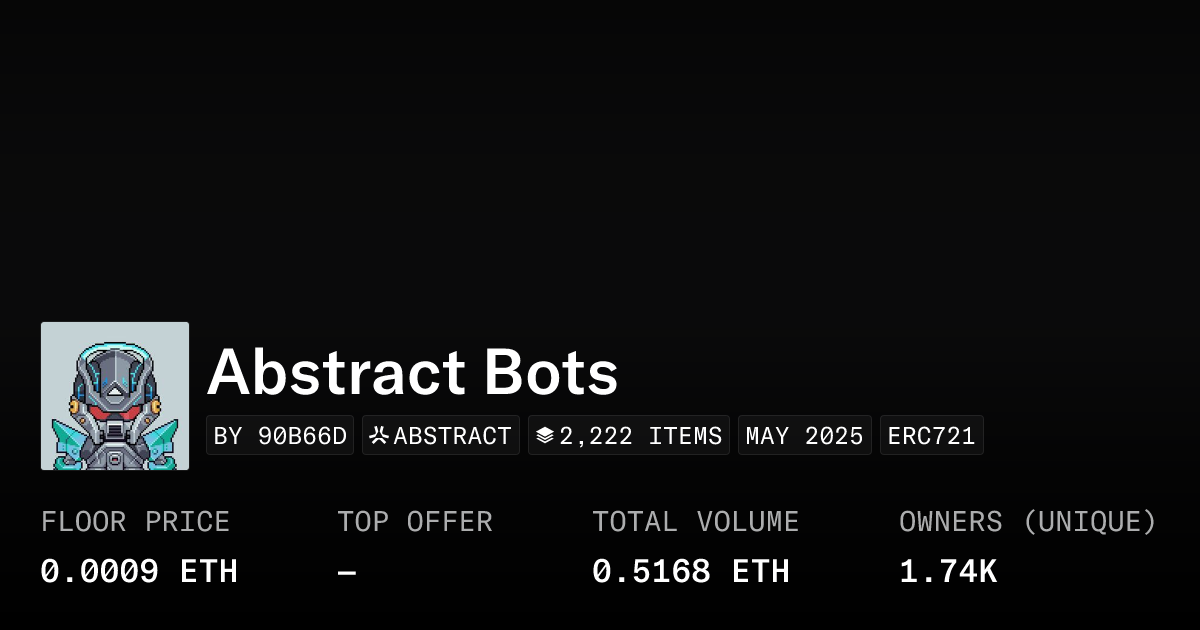Click the ABSTRACT chain name text

click(452, 436)
